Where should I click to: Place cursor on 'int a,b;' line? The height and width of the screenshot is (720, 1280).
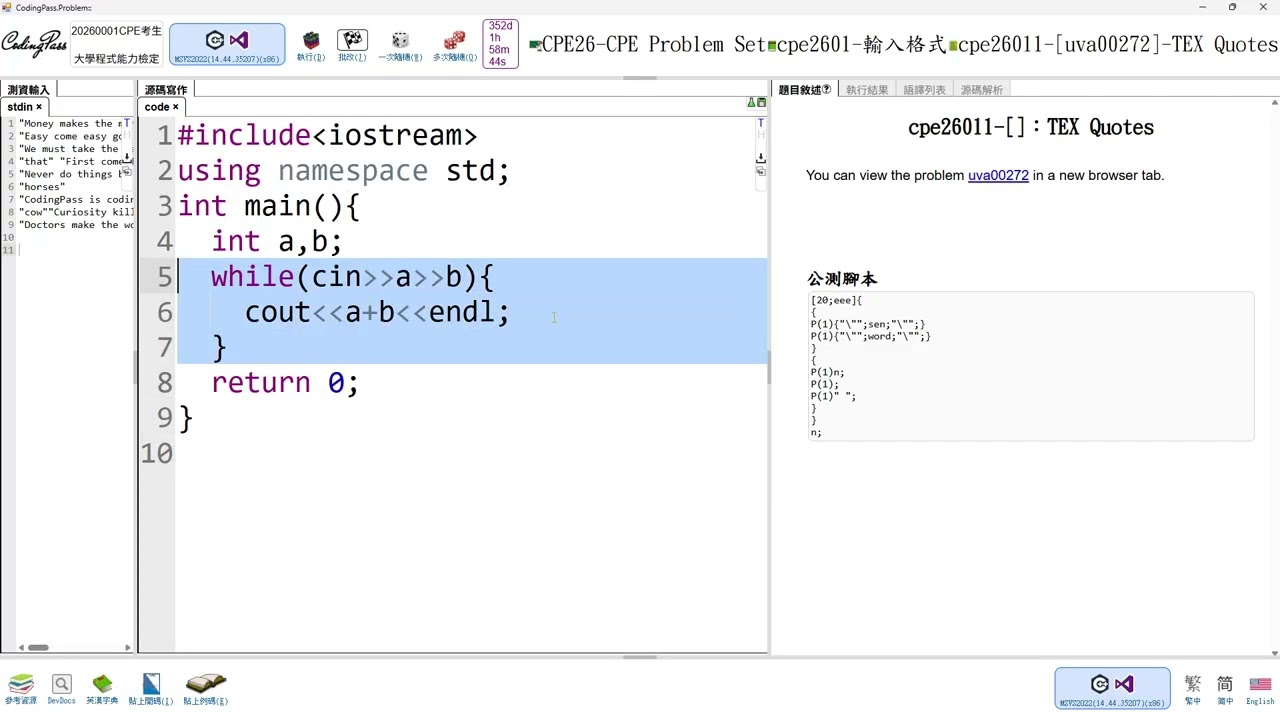(x=276, y=242)
